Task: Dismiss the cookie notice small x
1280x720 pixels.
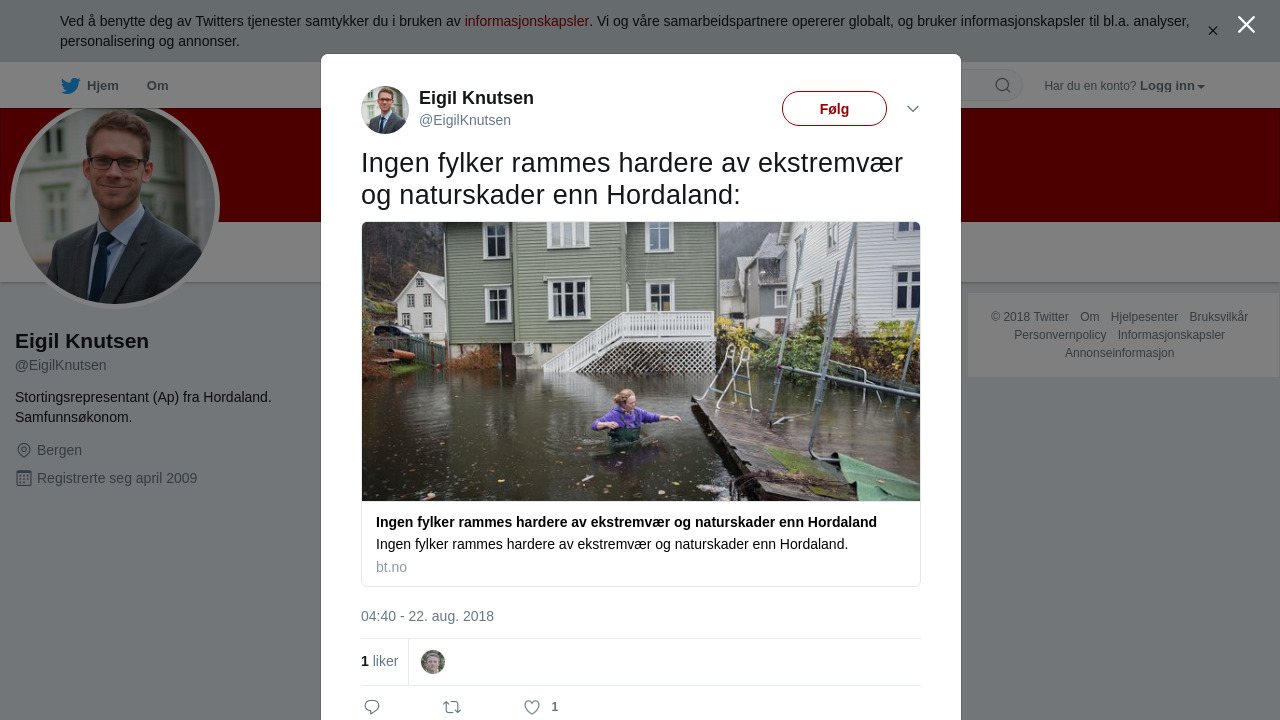Action: click(x=1213, y=31)
